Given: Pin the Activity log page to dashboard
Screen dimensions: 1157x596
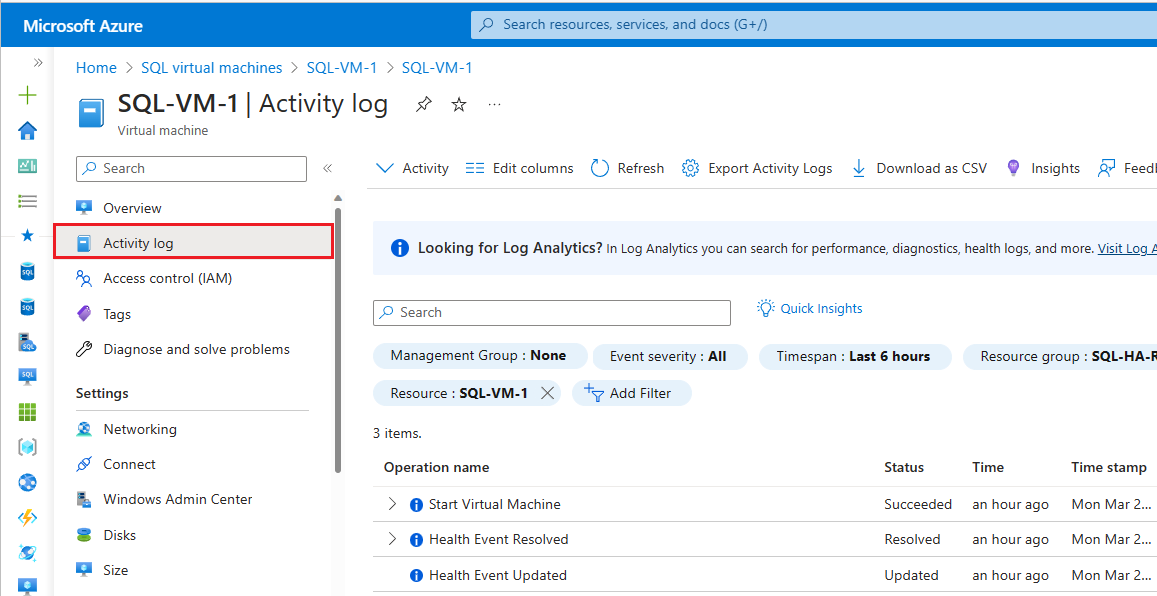Looking at the screenshot, I should pos(423,103).
